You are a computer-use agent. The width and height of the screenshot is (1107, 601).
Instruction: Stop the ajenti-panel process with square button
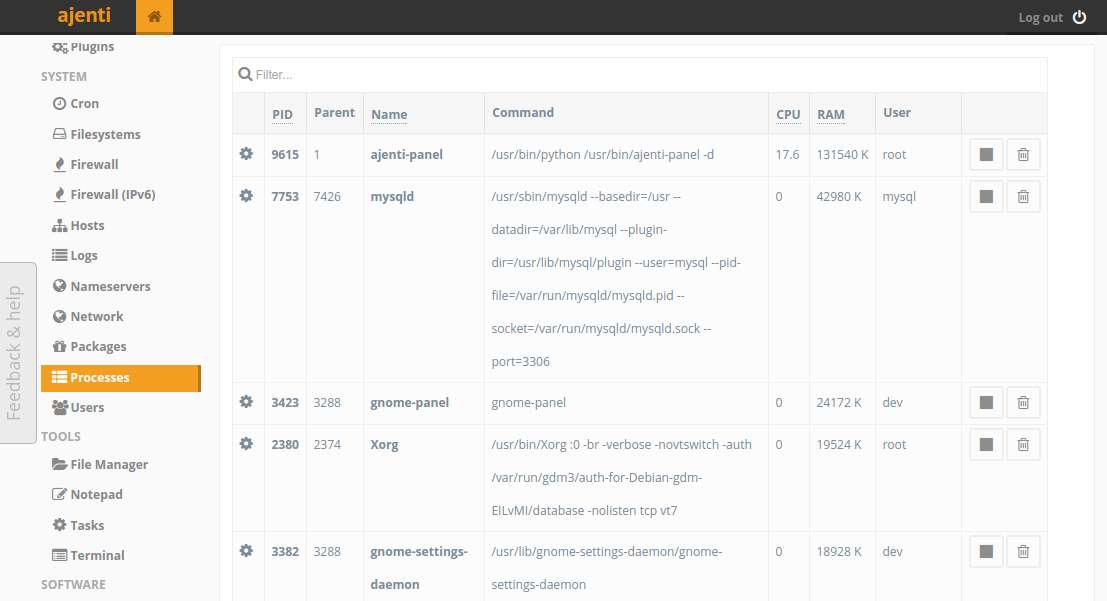click(x=986, y=155)
